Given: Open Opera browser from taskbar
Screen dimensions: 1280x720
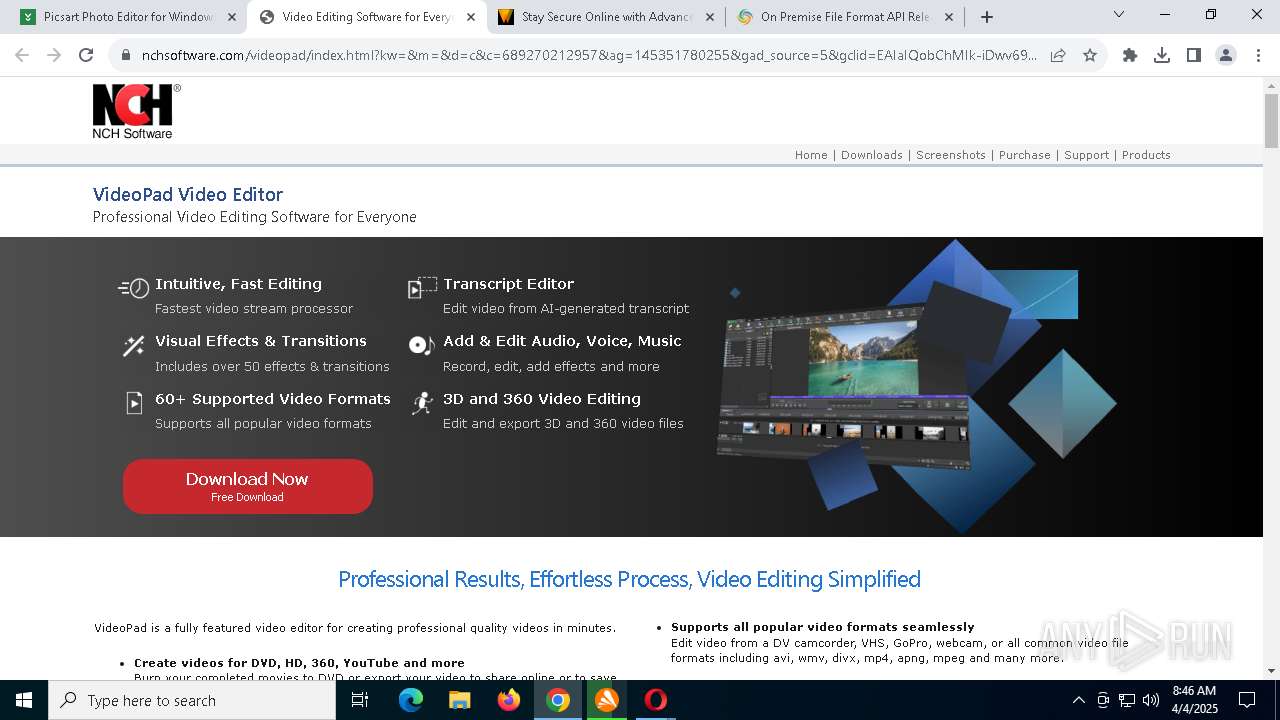Looking at the screenshot, I should click(x=656, y=700).
